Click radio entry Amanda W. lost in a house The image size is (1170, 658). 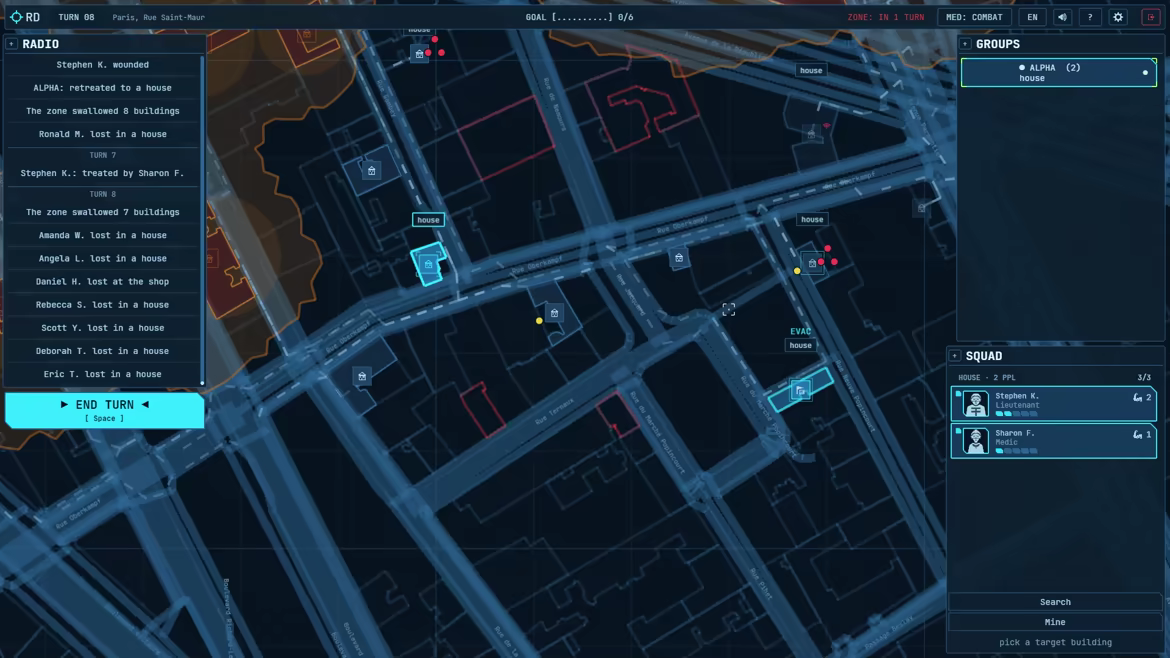[x=102, y=236]
